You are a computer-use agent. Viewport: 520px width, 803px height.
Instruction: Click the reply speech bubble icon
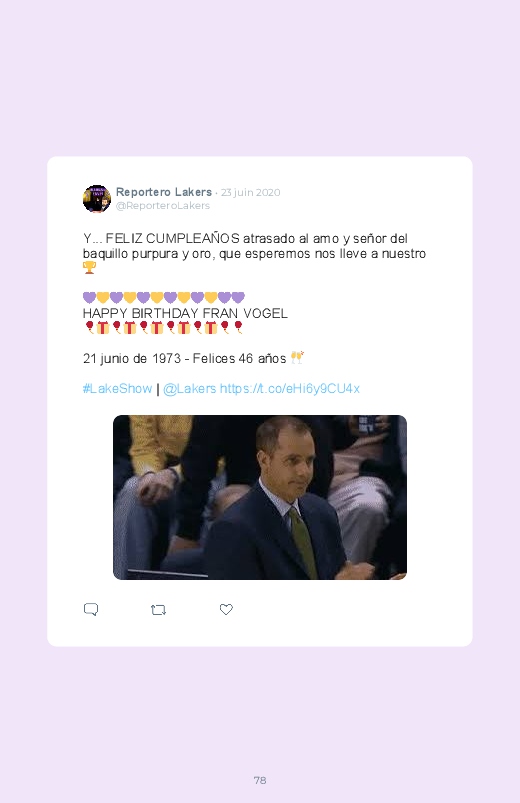(x=91, y=609)
